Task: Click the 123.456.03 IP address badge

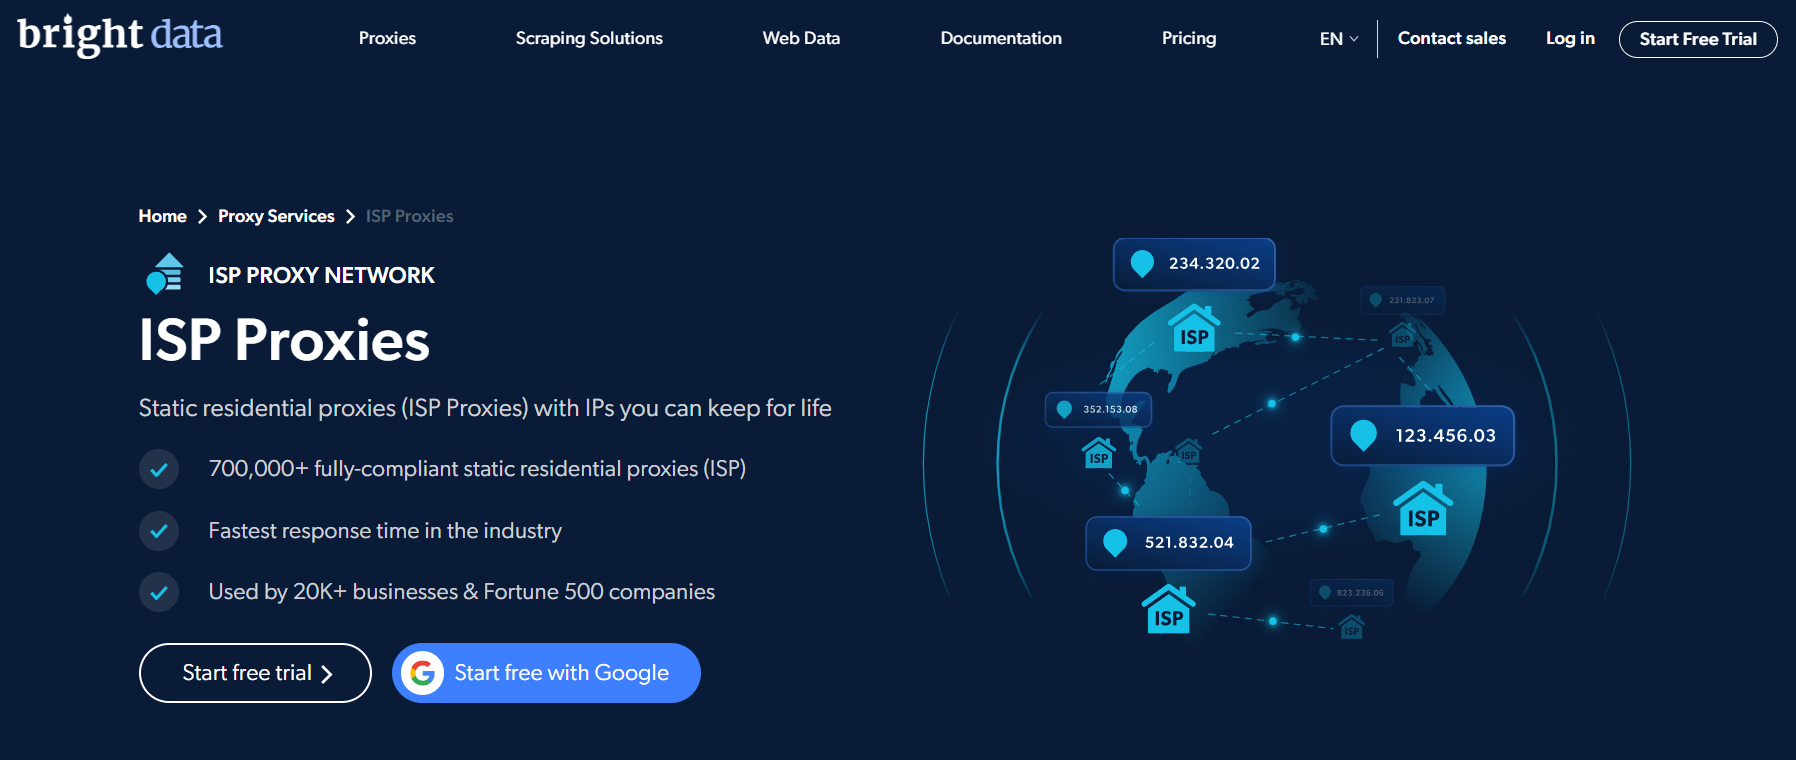Action: point(1422,436)
